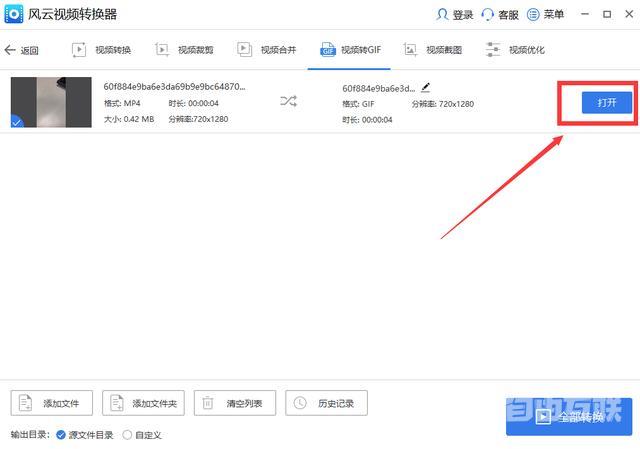Switch to the 视频转换 tab
The image size is (640, 449).
pos(101,50)
